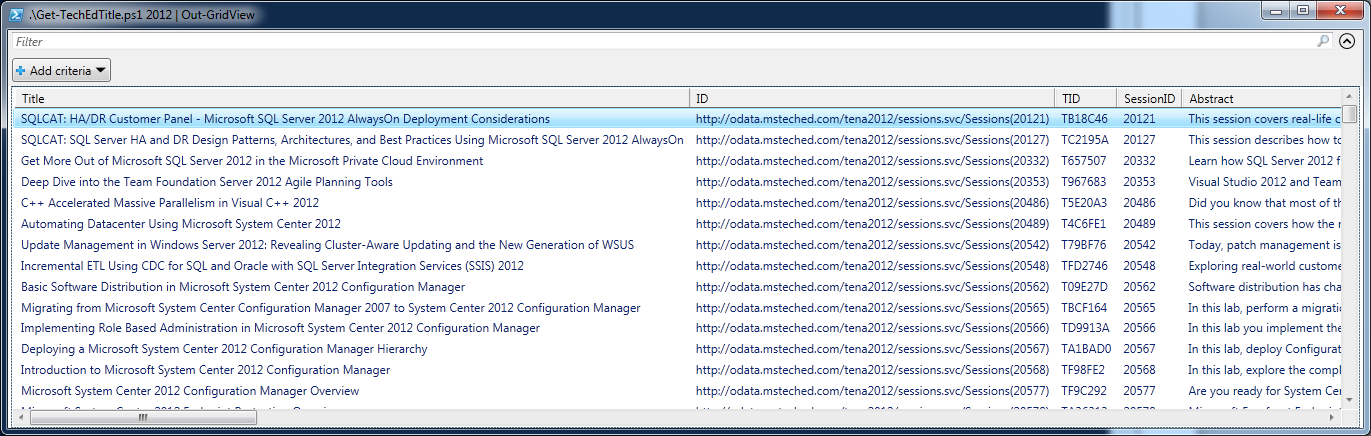
Task: Open the Add criteria dropdown
Action: pos(62,71)
